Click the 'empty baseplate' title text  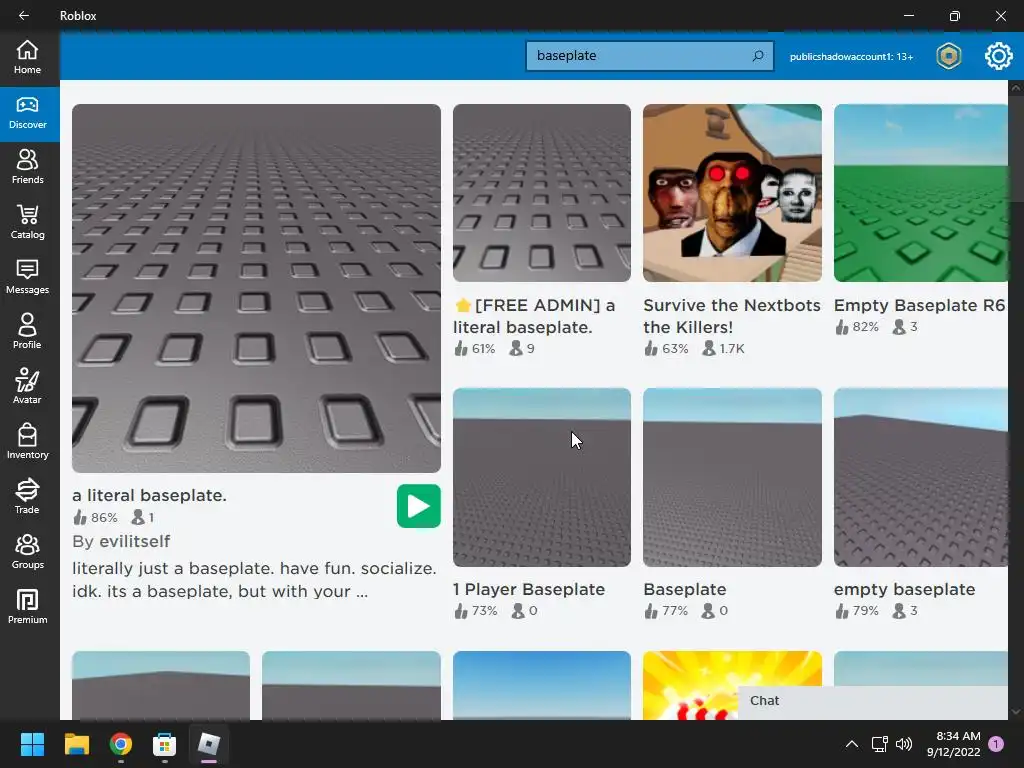[x=904, y=589]
